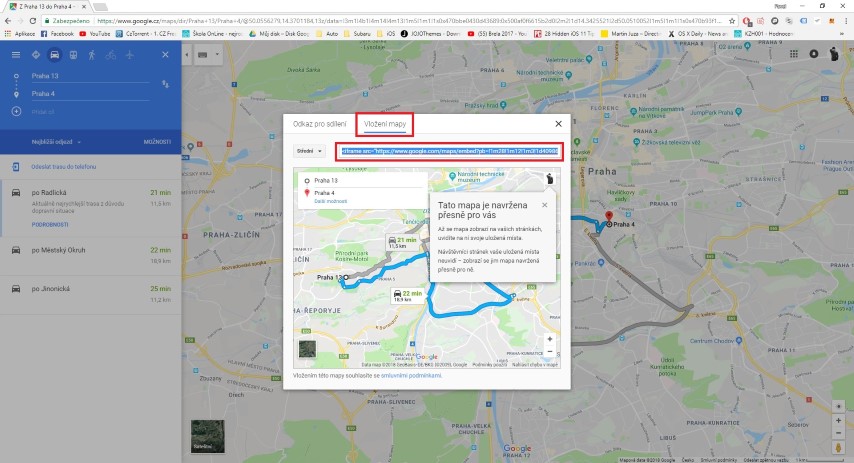Open Chrome three-dot menu

(845, 21)
